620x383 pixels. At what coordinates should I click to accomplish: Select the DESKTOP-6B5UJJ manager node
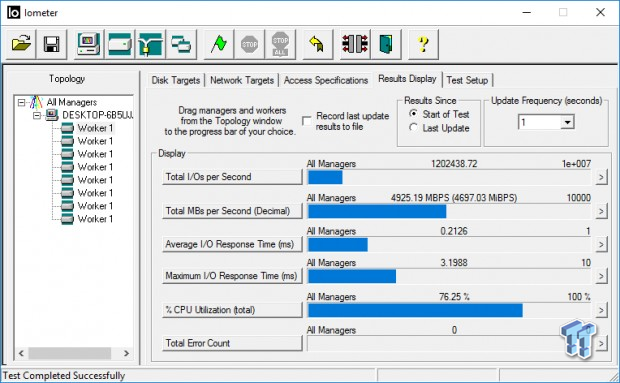[x=98, y=115]
